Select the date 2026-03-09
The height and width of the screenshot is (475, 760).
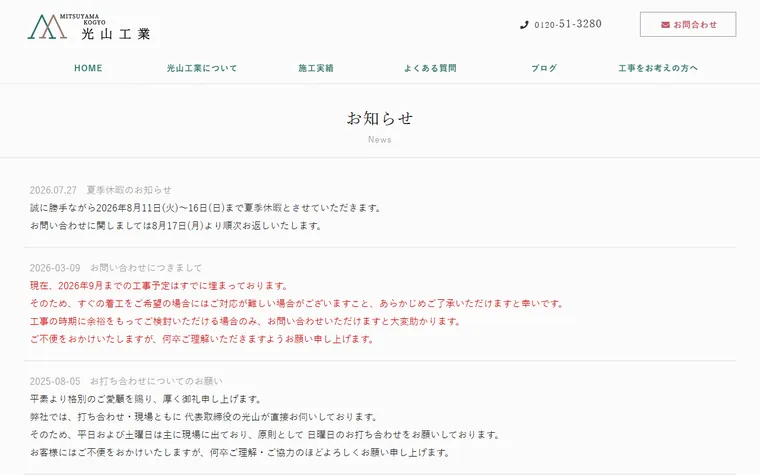coord(55,268)
